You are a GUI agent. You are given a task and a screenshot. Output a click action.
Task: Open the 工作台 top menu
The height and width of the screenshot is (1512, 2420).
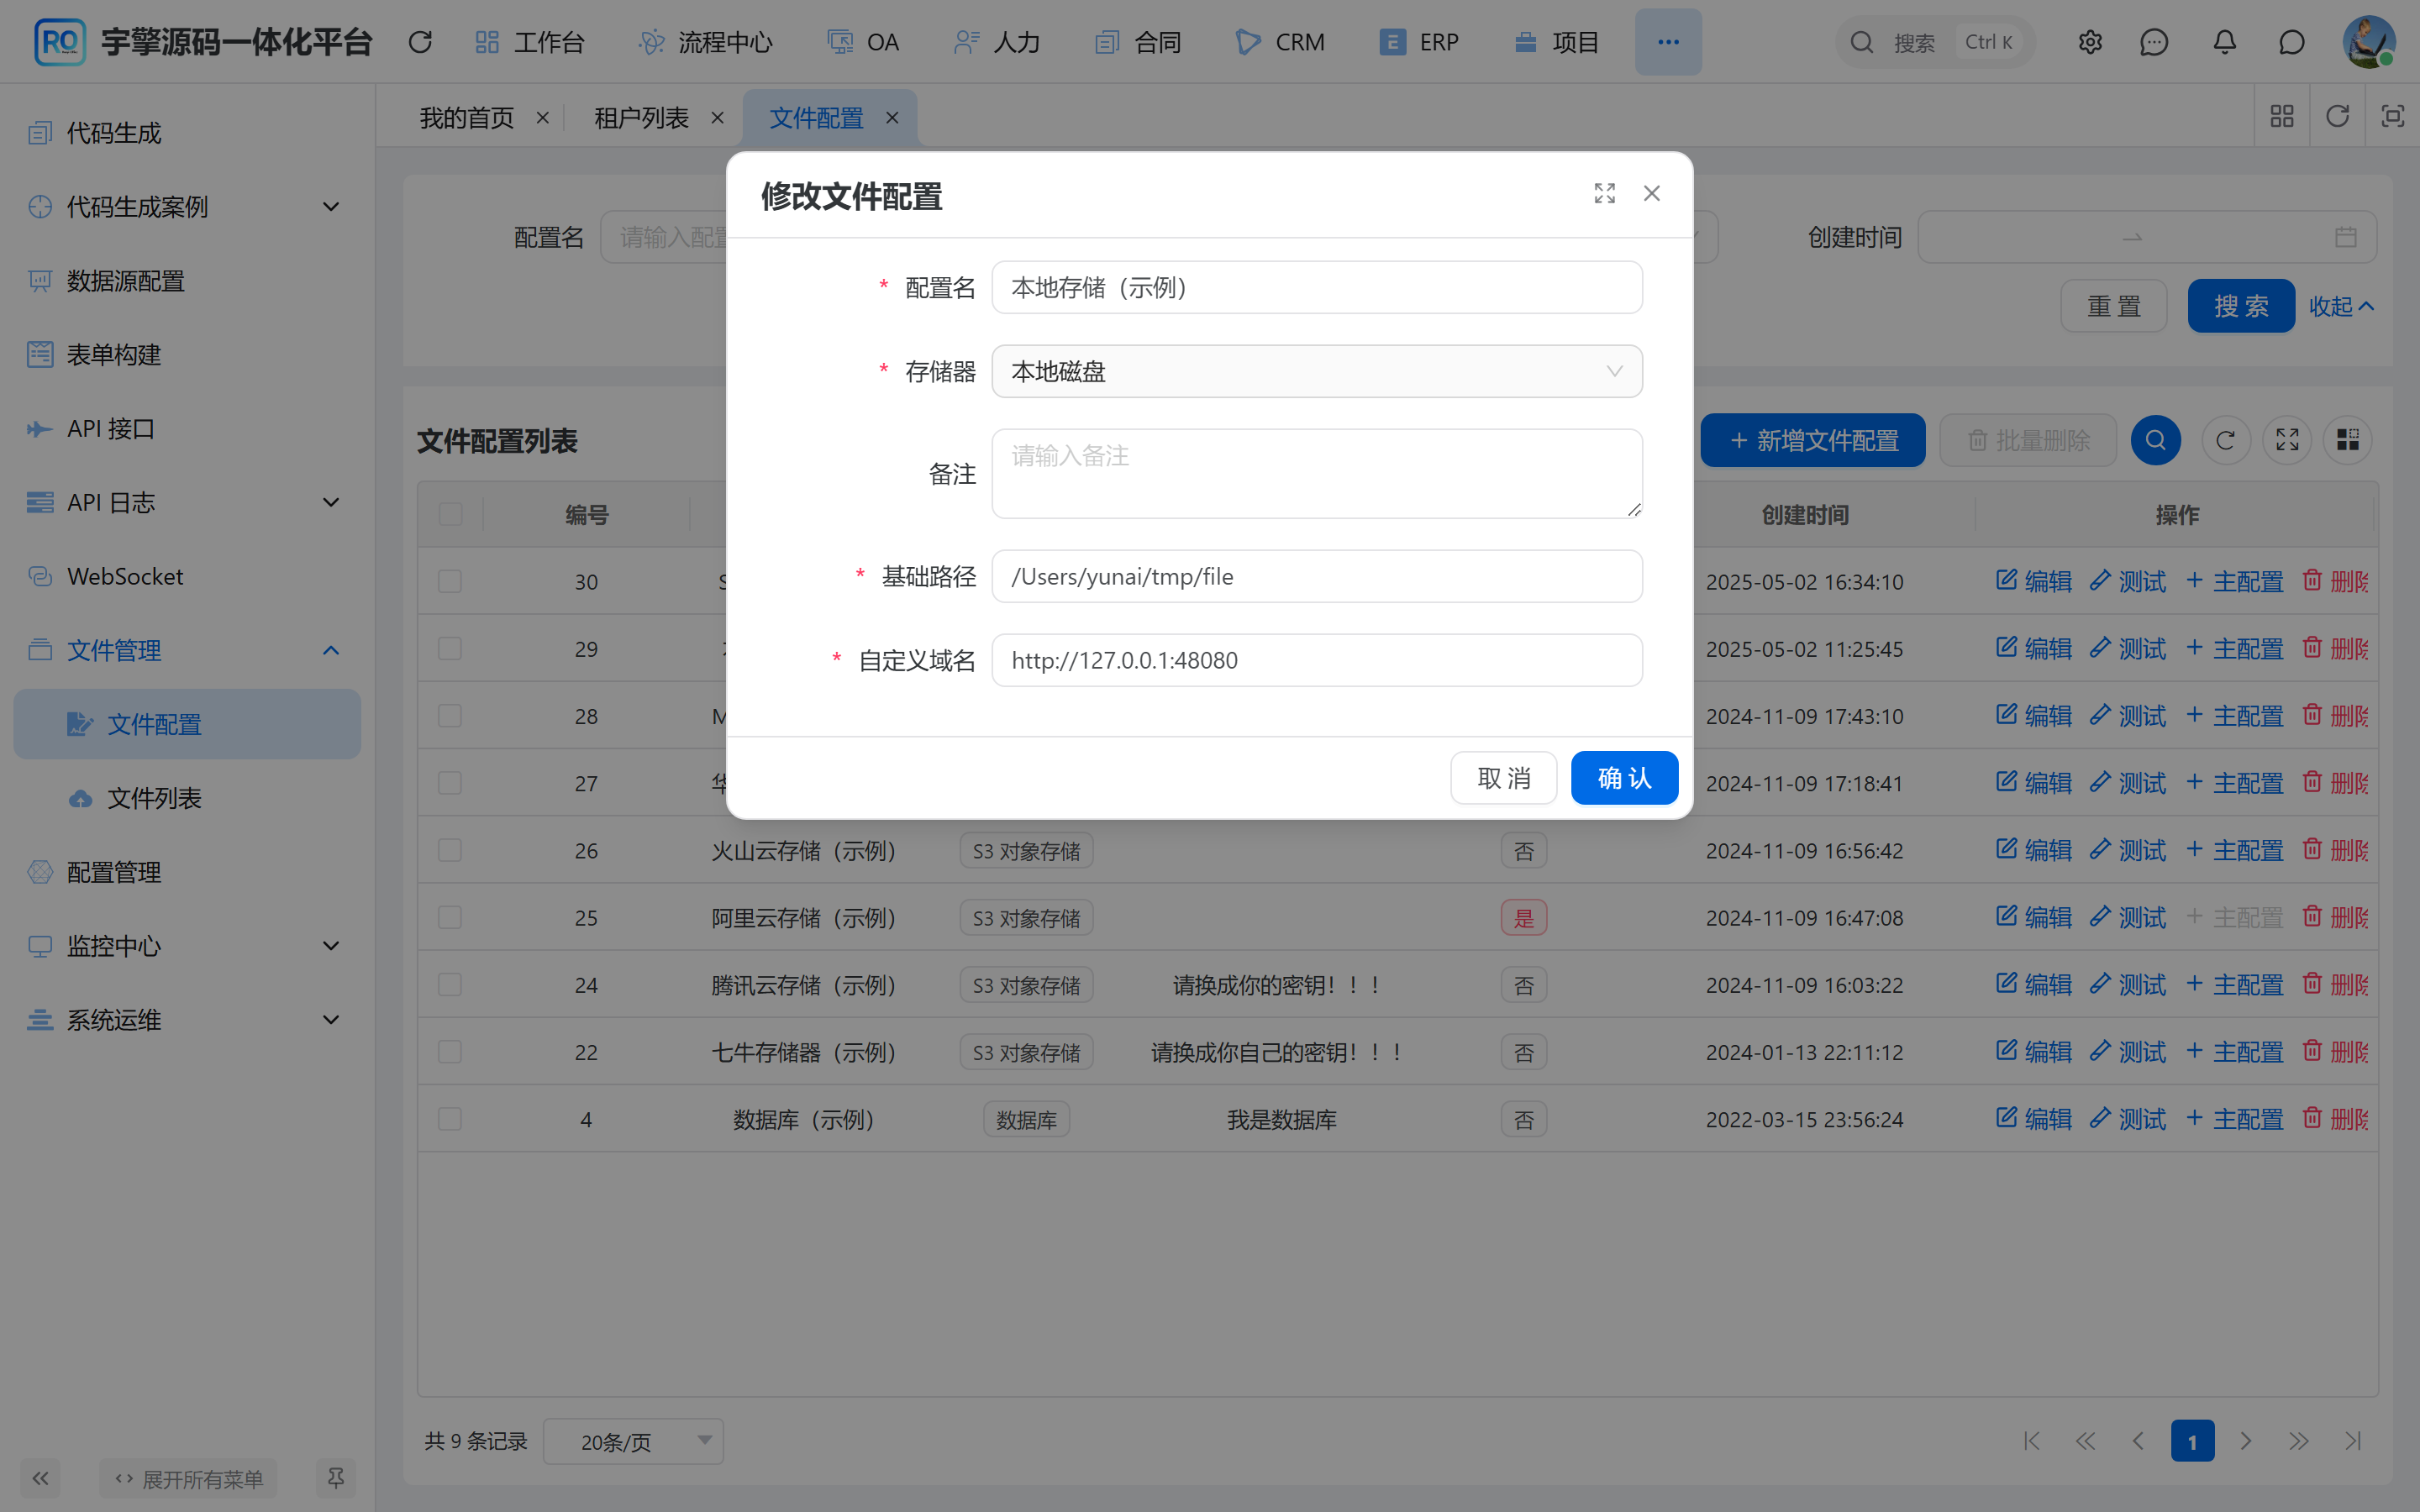[x=530, y=42]
